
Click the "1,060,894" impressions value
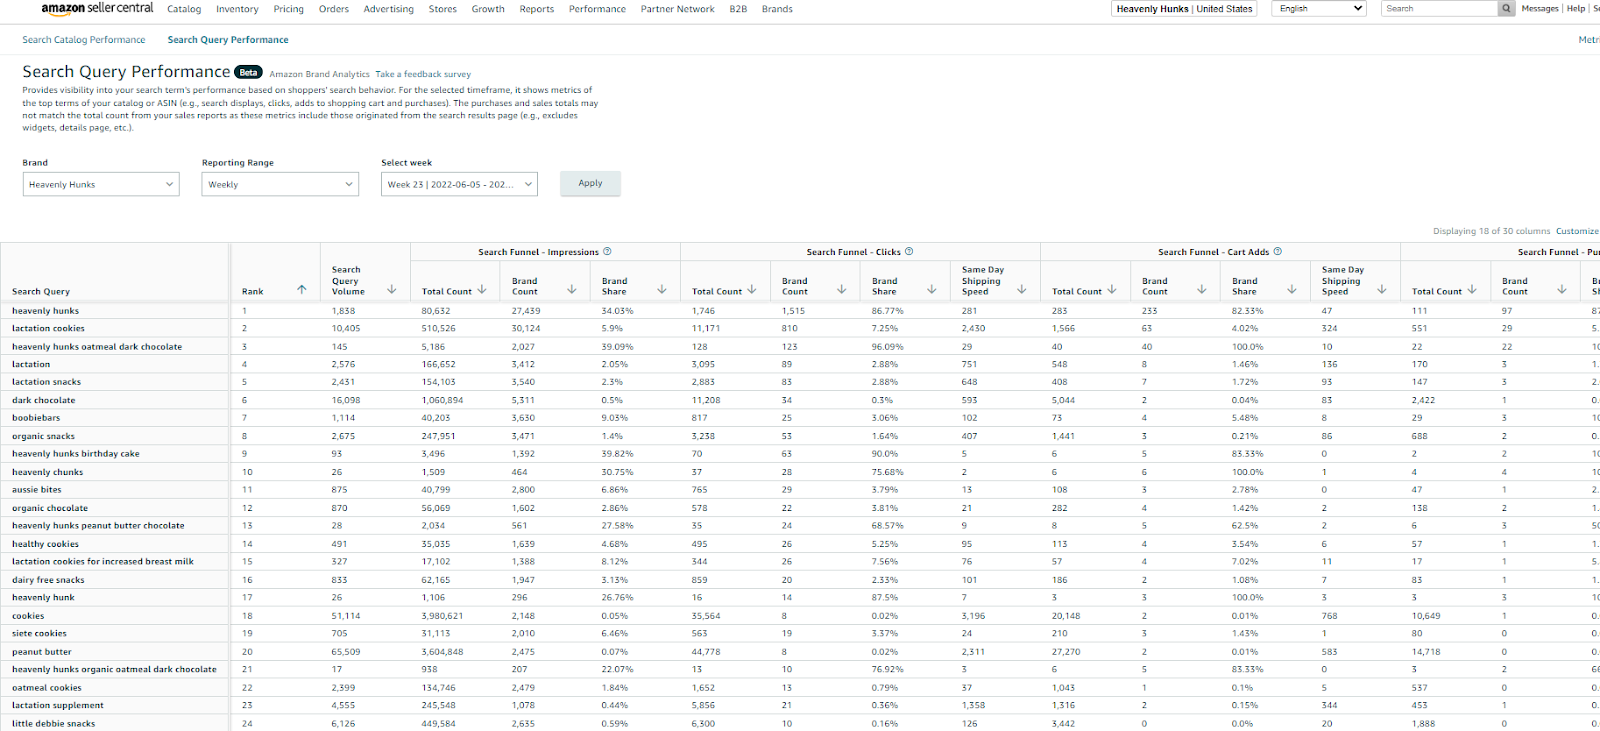click(x=442, y=400)
